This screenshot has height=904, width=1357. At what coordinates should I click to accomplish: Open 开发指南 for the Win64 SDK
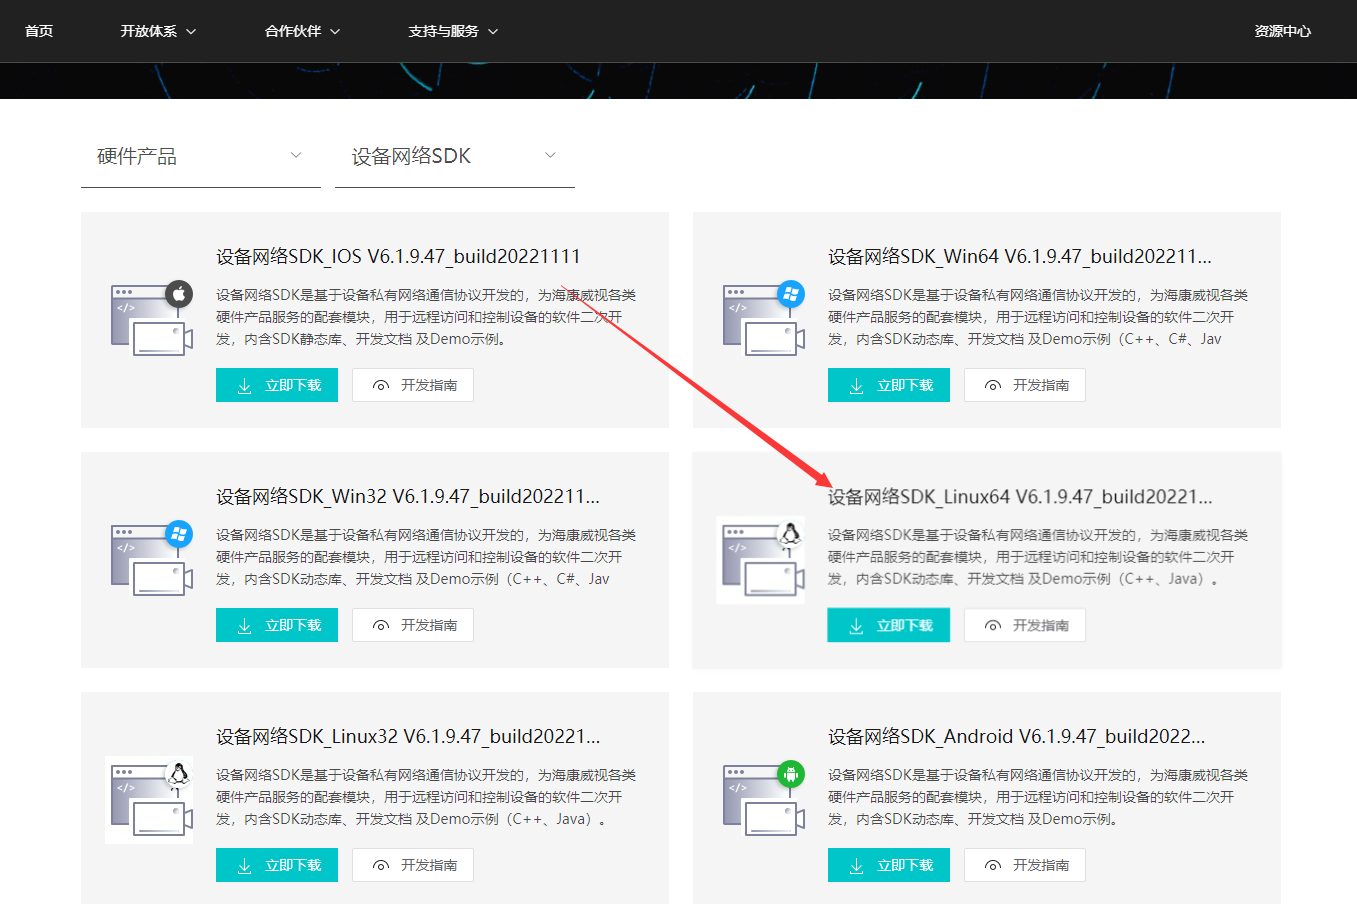(1025, 385)
